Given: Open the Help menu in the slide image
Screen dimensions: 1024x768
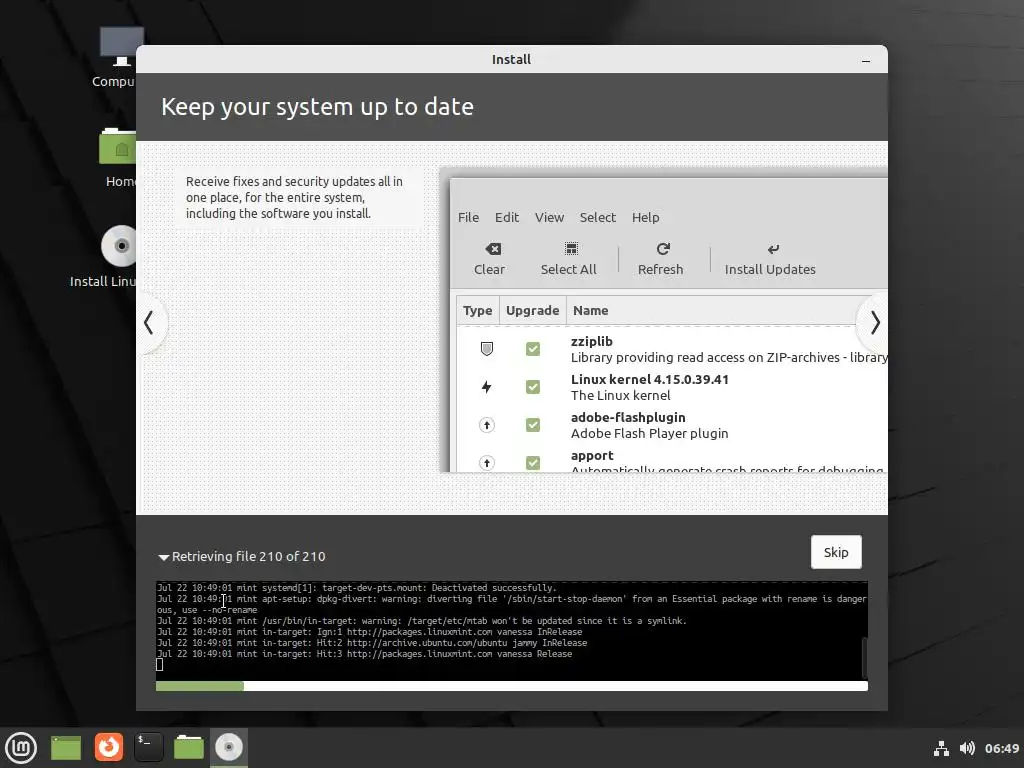Looking at the screenshot, I should click(645, 217).
